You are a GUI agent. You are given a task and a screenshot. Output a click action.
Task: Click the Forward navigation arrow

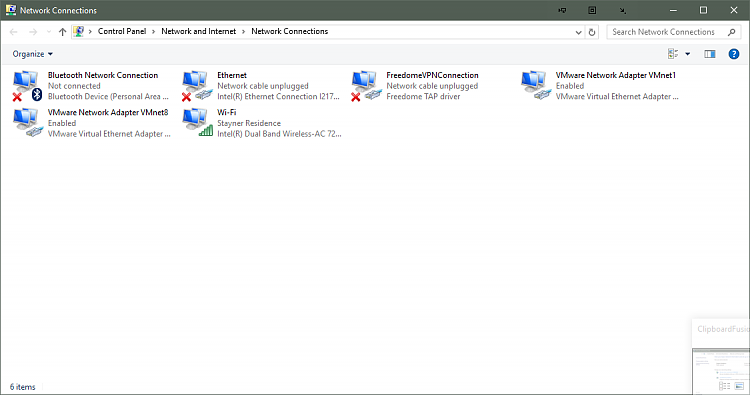(33, 32)
